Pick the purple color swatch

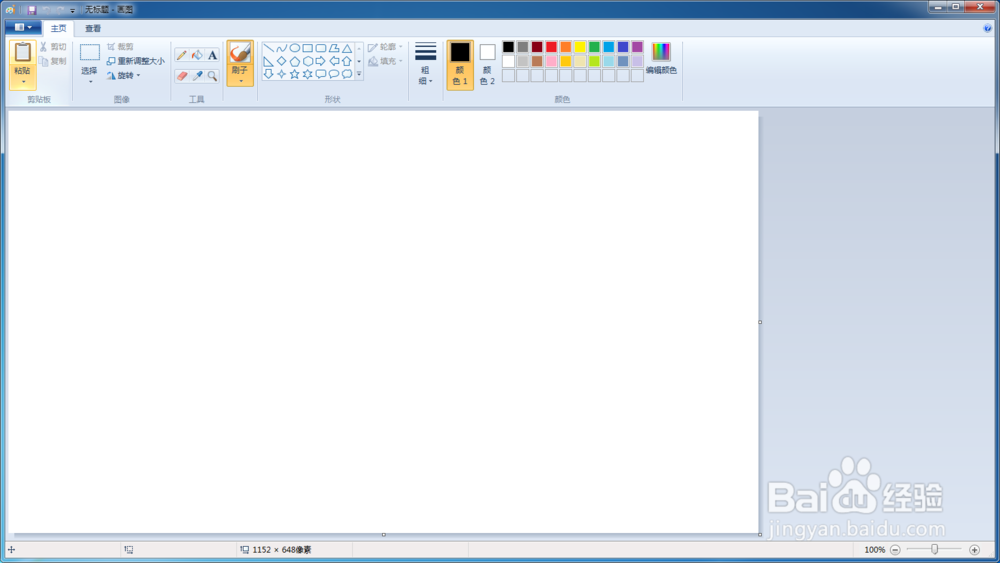point(637,47)
